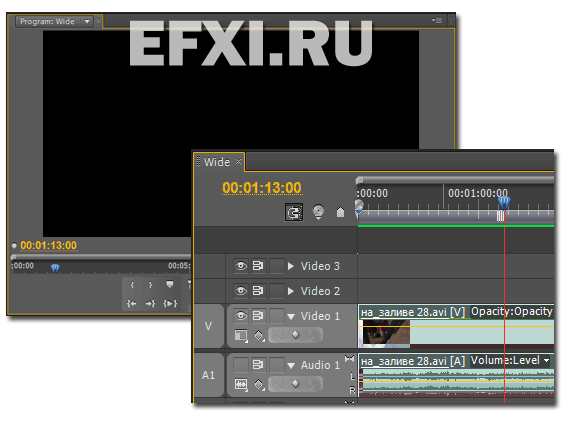Image resolution: width=563 pixels, height=422 pixels.
Task: Open Set Display Style for Video 1
Action: click(x=241, y=335)
